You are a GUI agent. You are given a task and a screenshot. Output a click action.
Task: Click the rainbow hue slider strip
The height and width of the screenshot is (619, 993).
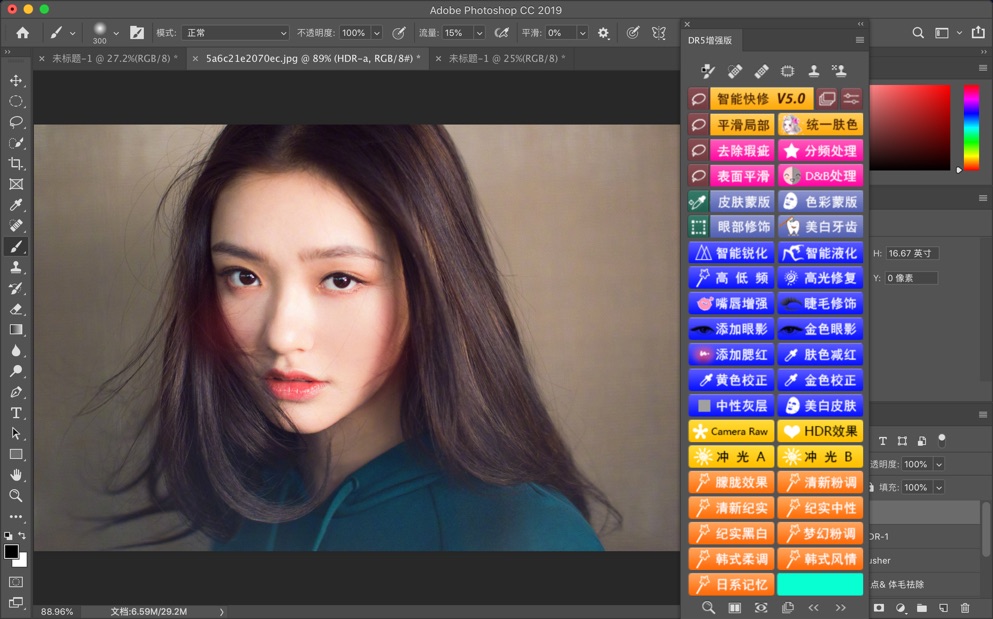click(x=970, y=127)
